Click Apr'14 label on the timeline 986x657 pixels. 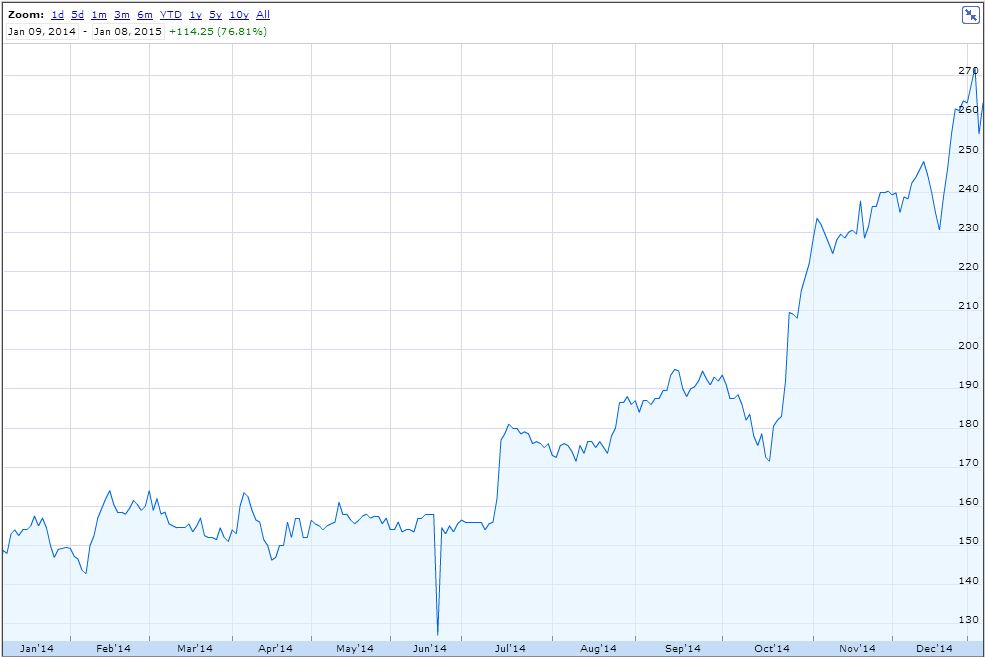[275, 649]
